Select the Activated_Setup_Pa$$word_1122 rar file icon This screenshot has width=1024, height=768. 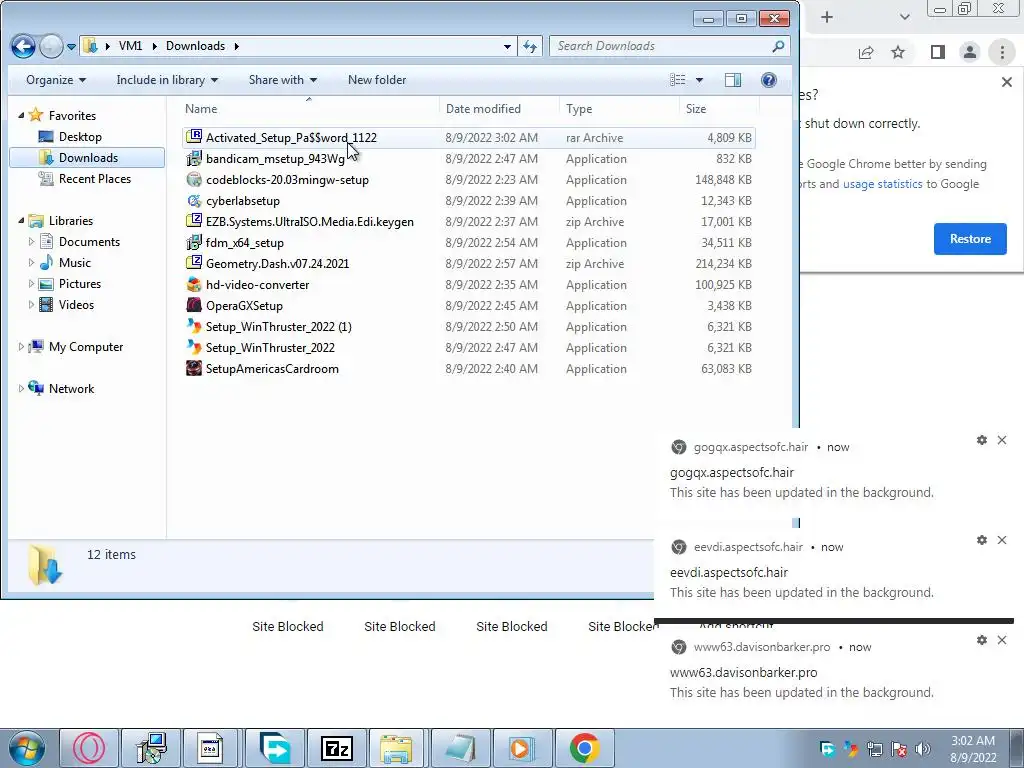click(194, 137)
